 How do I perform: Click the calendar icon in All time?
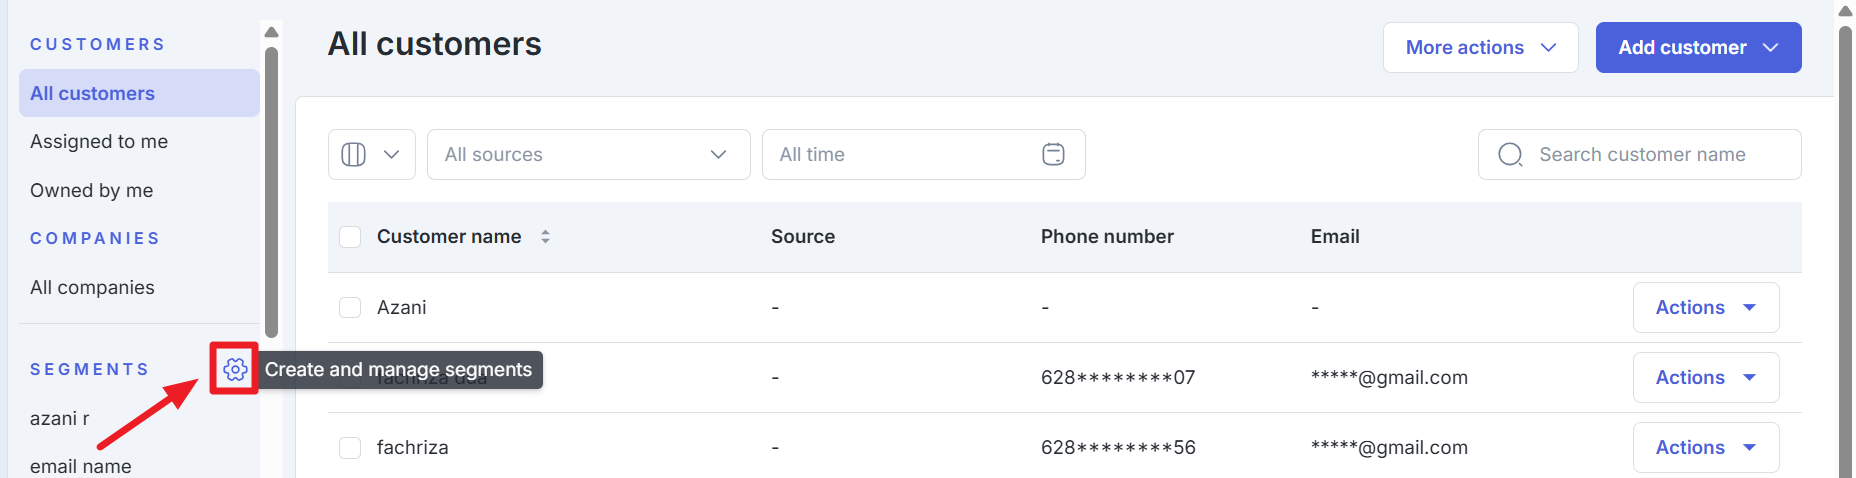(x=1053, y=154)
